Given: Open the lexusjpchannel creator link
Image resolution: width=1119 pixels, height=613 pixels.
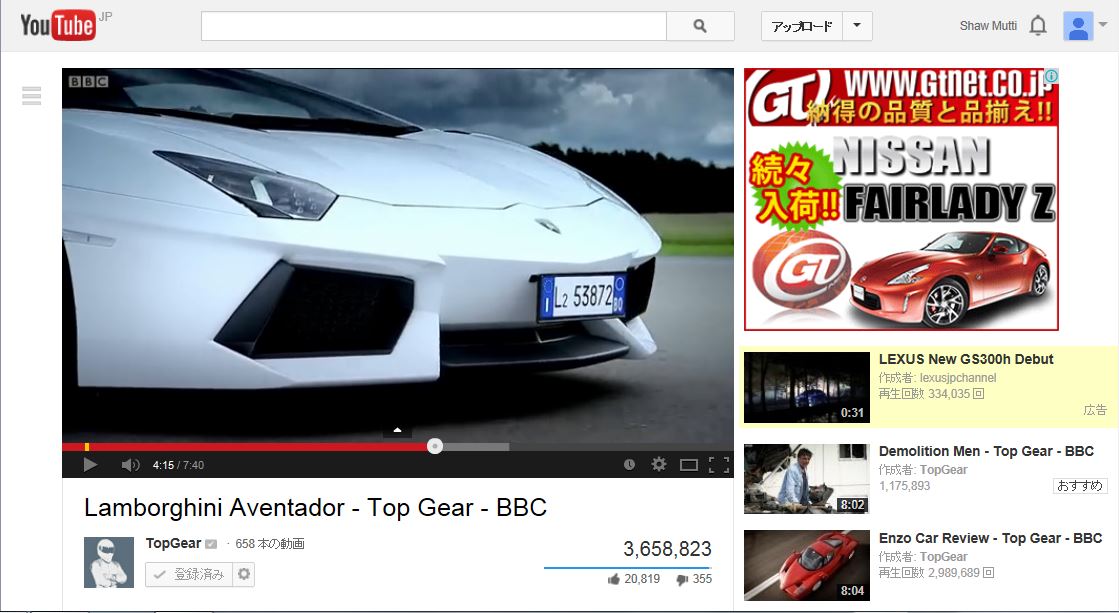Looking at the screenshot, I should (x=958, y=378).
